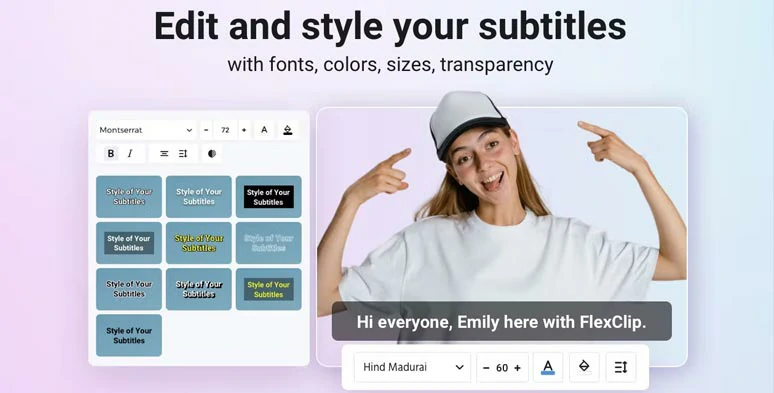
Task: Decrease font size below 72
Action: coord(206,130)
